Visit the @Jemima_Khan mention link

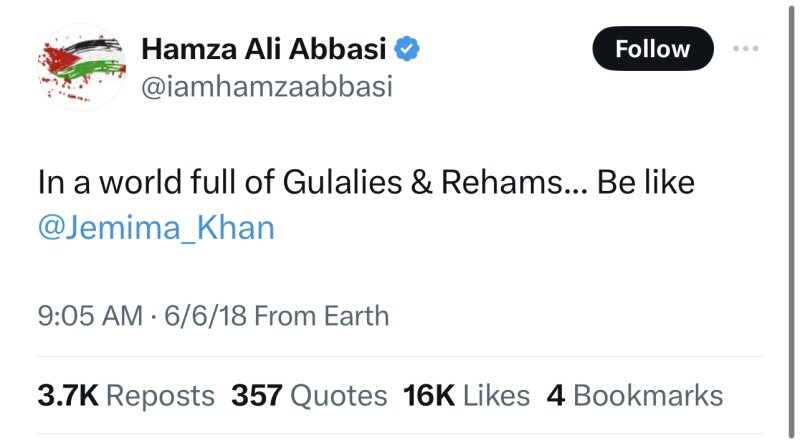pyautogui.click(x=155, y=227)
